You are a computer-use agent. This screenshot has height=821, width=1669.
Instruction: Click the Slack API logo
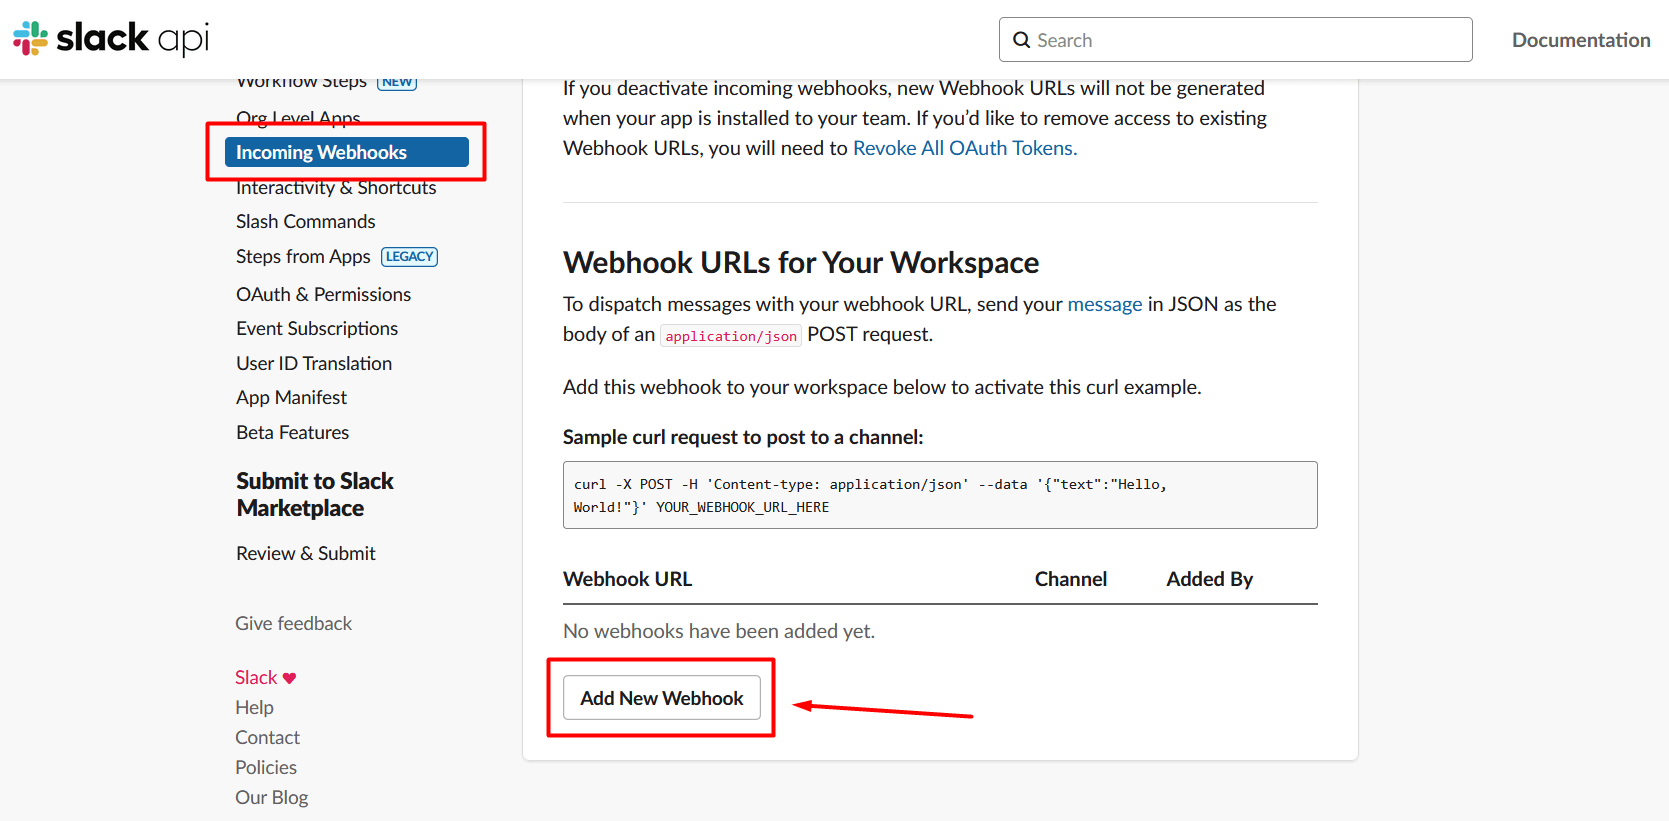111,39
